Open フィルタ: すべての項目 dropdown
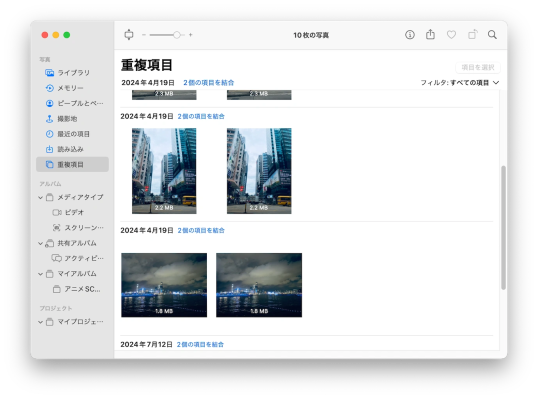Viewport: 538px width, 399px height. pos(459,83)
